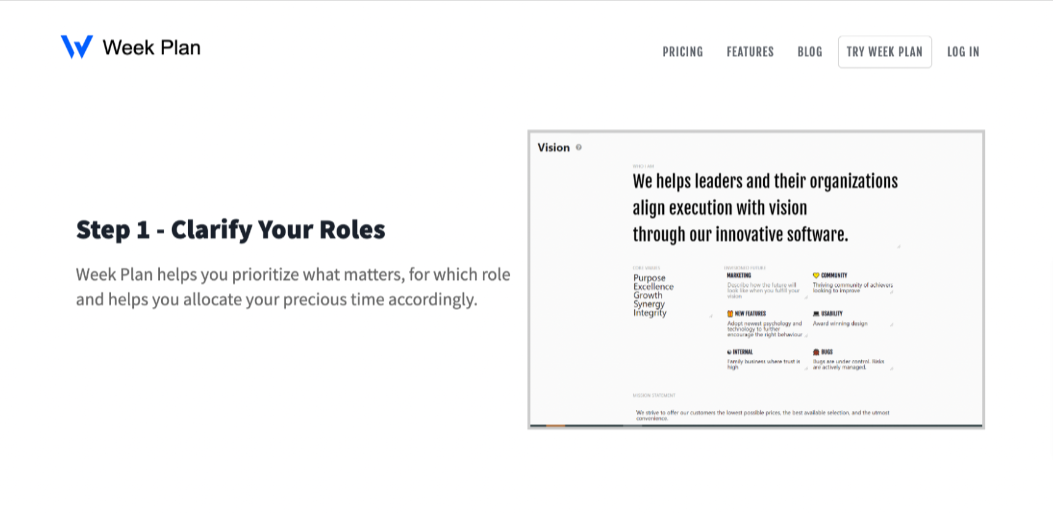The height and width of the screenshot is (514, 1053).
Task: Click the Community heart icon
Action: click(816, 275)
